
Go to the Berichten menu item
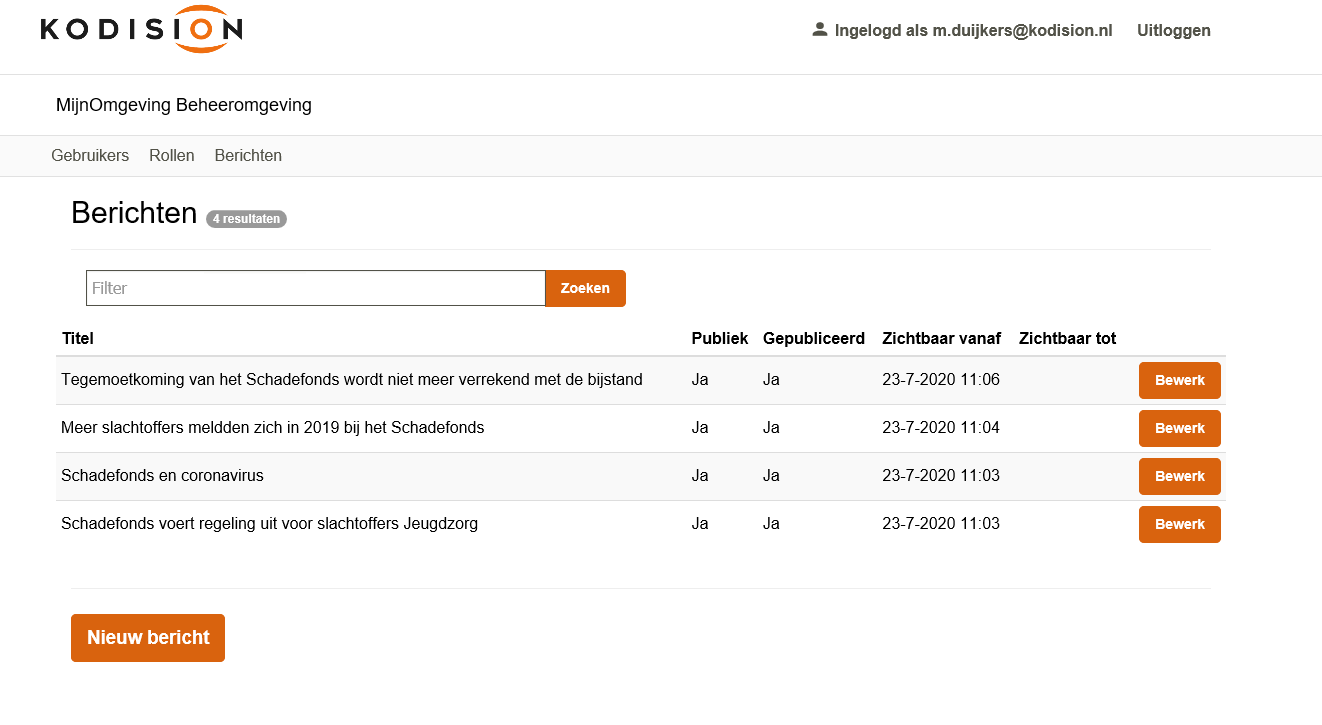tap(248, 156)
